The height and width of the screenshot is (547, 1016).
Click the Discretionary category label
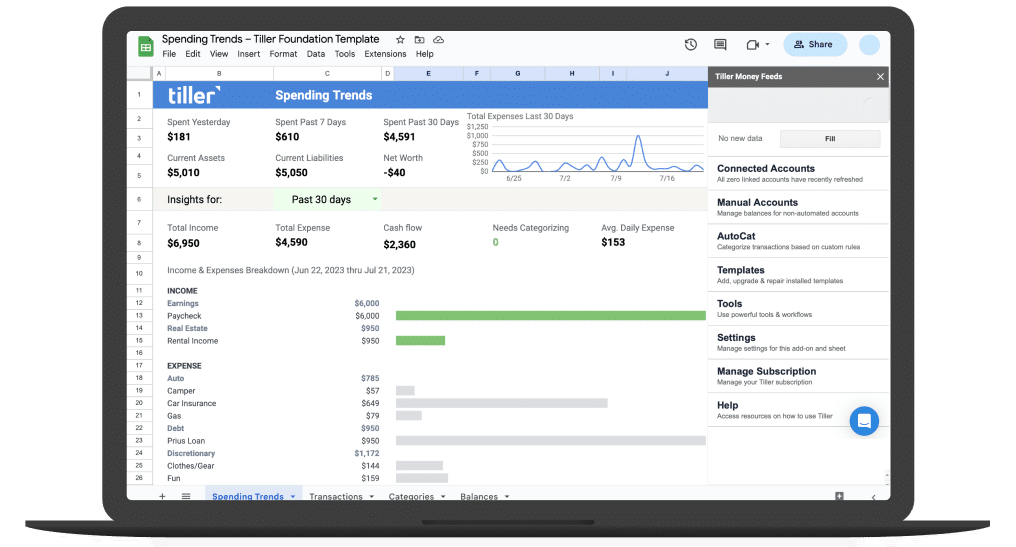pos(191,454)
